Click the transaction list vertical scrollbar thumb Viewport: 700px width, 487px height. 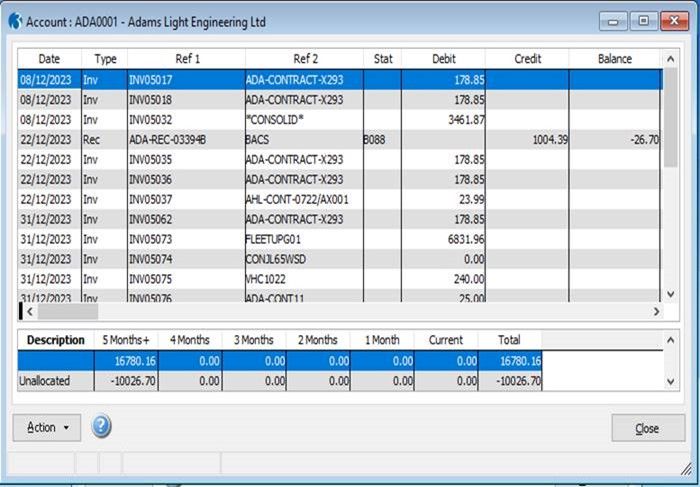[x=670, y=117]
